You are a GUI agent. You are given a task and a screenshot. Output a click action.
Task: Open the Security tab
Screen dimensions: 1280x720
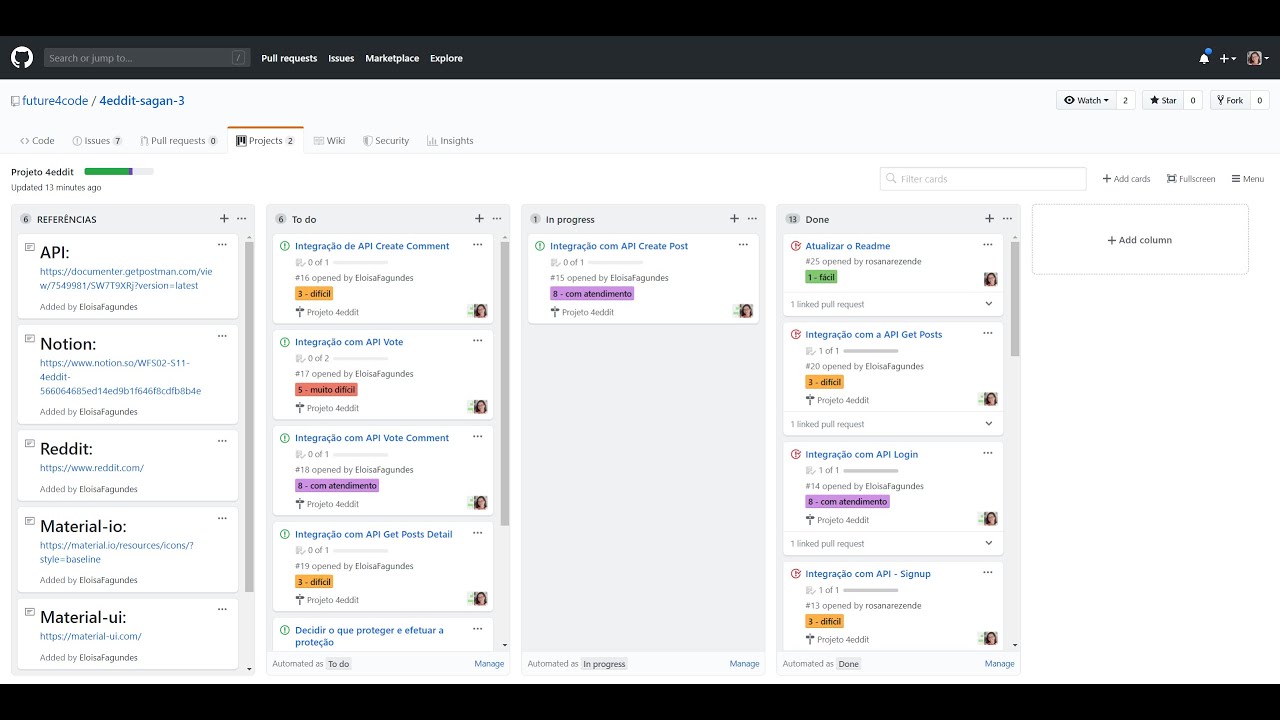click(x=386, y=141)
